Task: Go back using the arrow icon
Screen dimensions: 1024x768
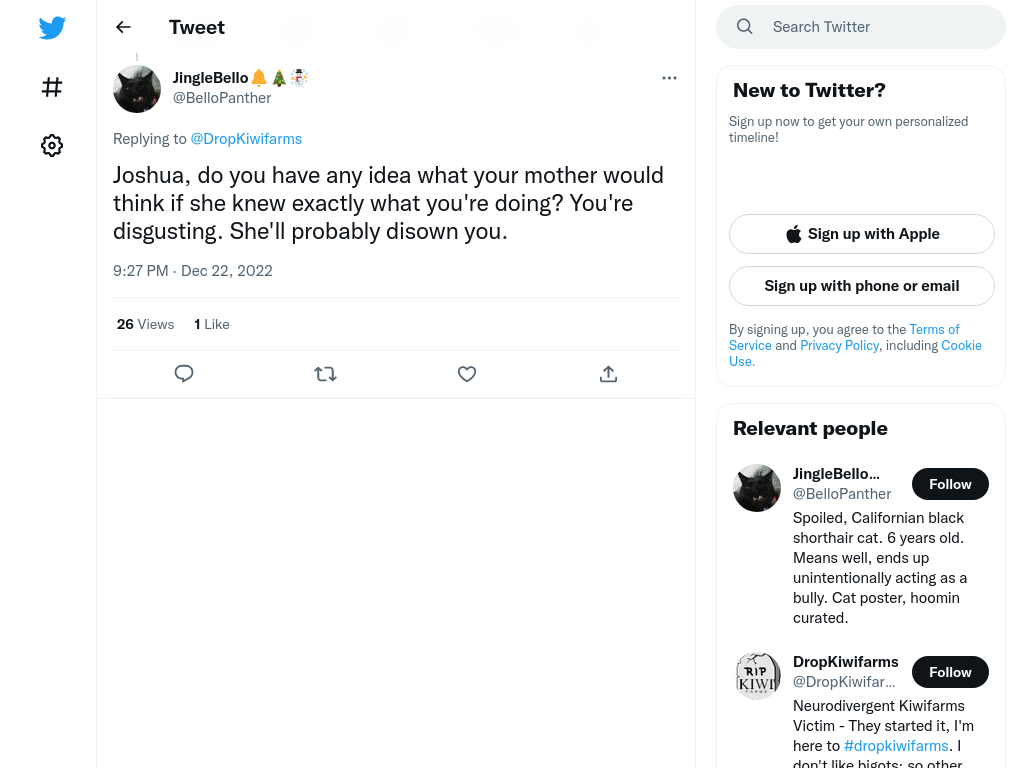Action: click(123, 27)
